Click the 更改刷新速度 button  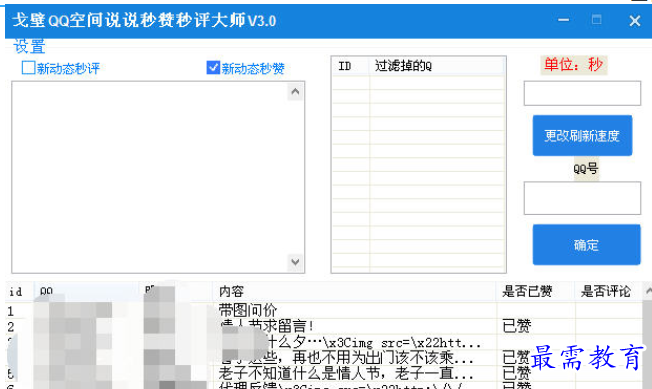click(x=582, y=135)
